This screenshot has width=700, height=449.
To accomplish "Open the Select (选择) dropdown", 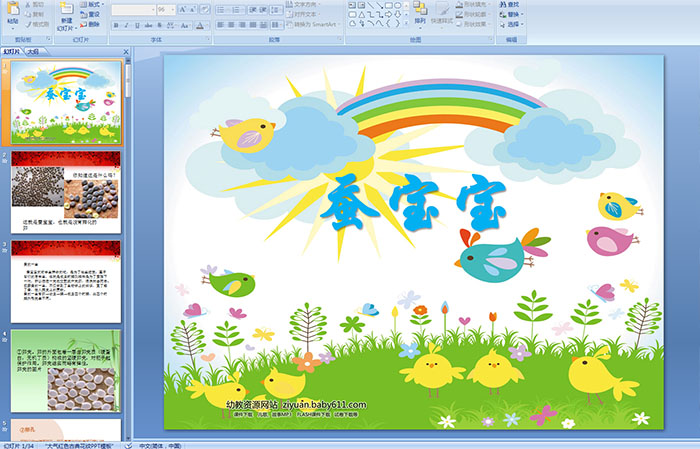I will coord(512,24).
